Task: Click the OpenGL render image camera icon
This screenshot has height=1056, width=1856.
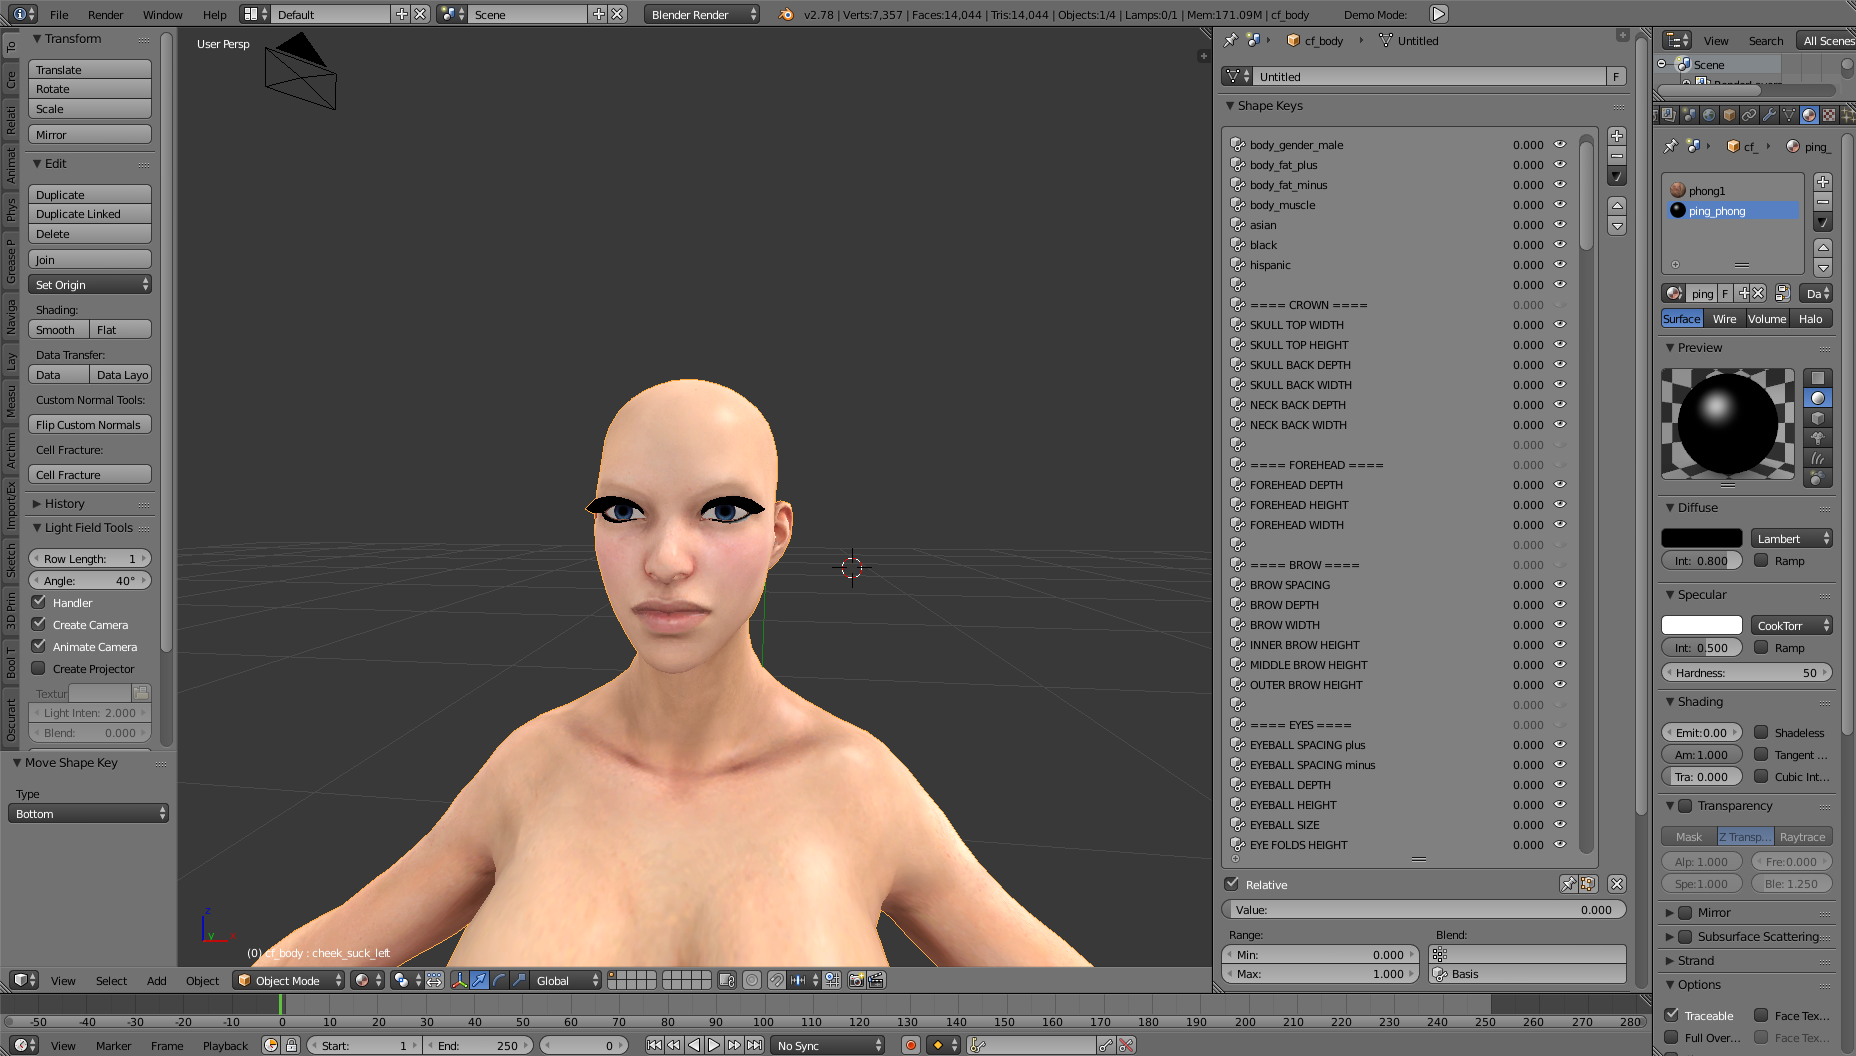Action: 856,980
